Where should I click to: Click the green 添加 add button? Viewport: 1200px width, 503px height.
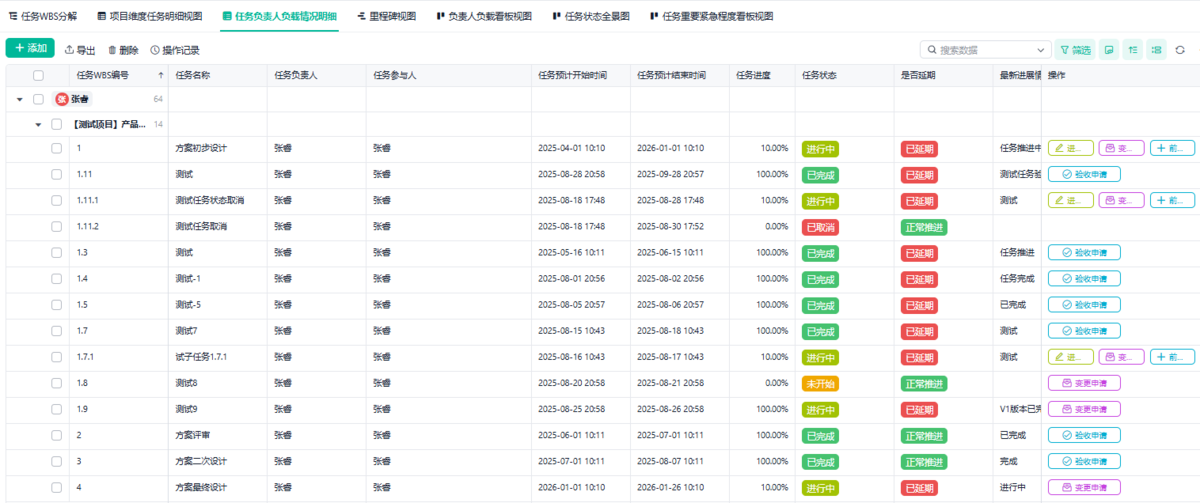(30, 48)
